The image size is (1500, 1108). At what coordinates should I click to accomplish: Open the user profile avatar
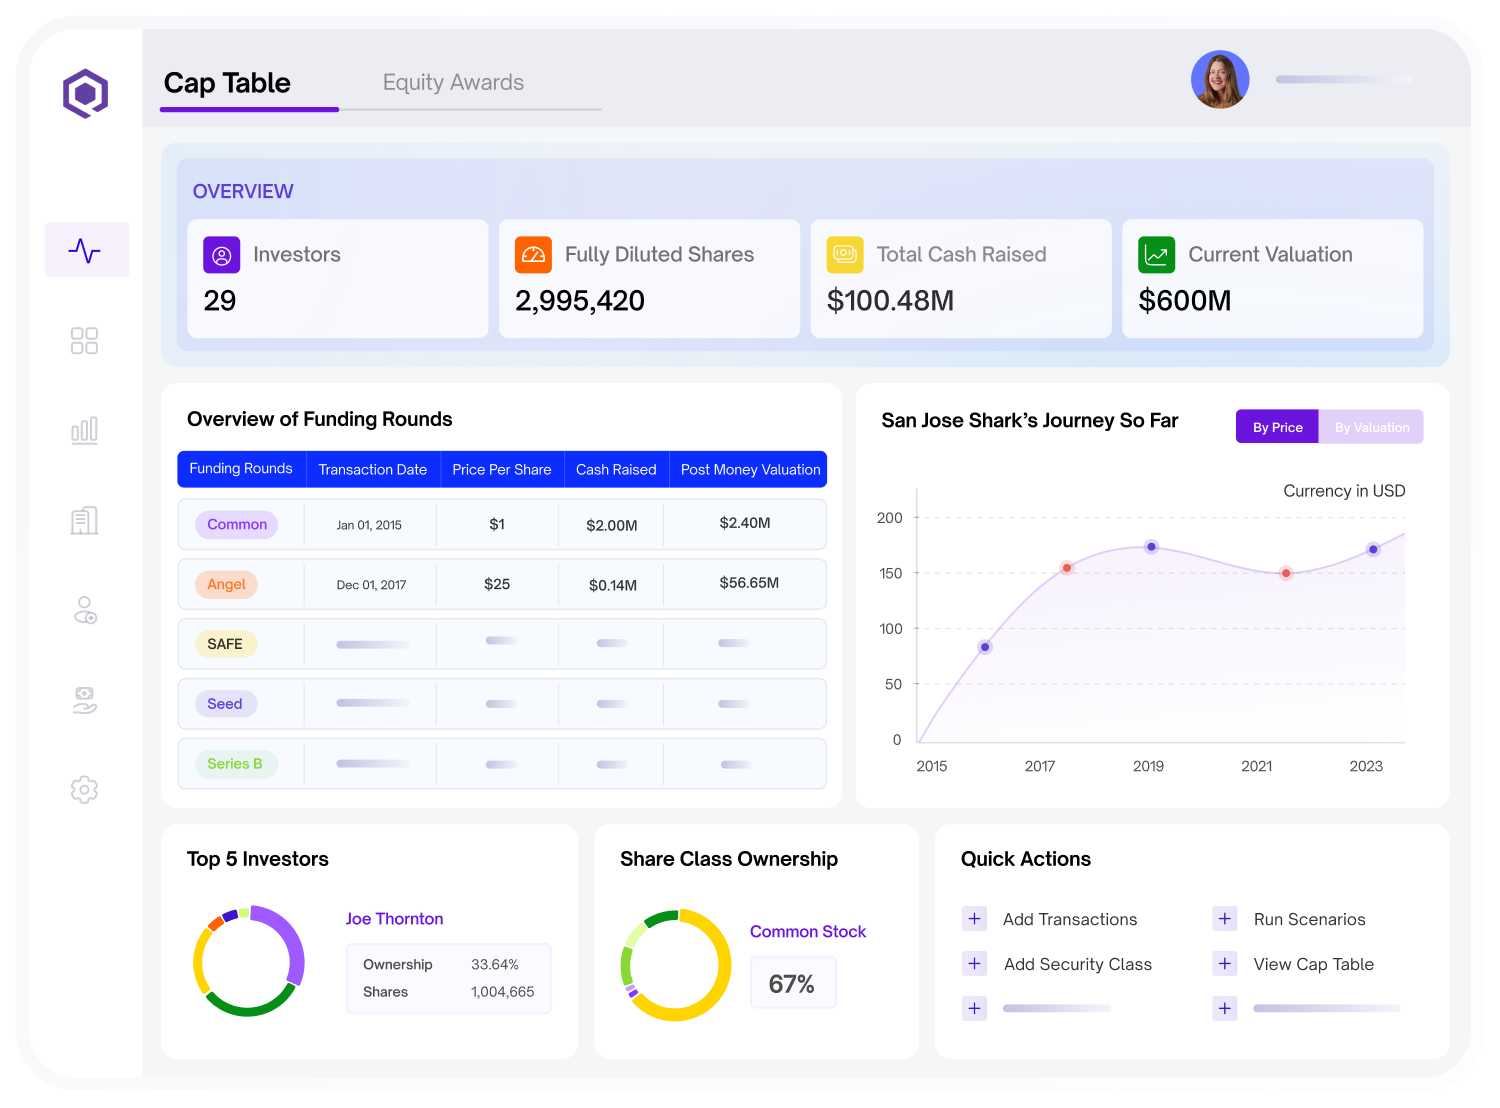click(1220, 80)
